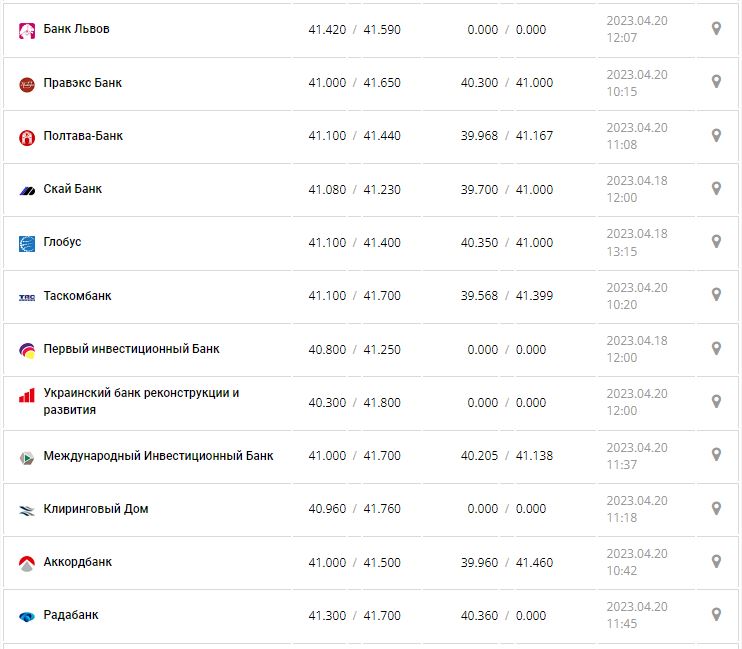Click the Глобус bank logo icon

pyautogui.click(x=27, y=243)
